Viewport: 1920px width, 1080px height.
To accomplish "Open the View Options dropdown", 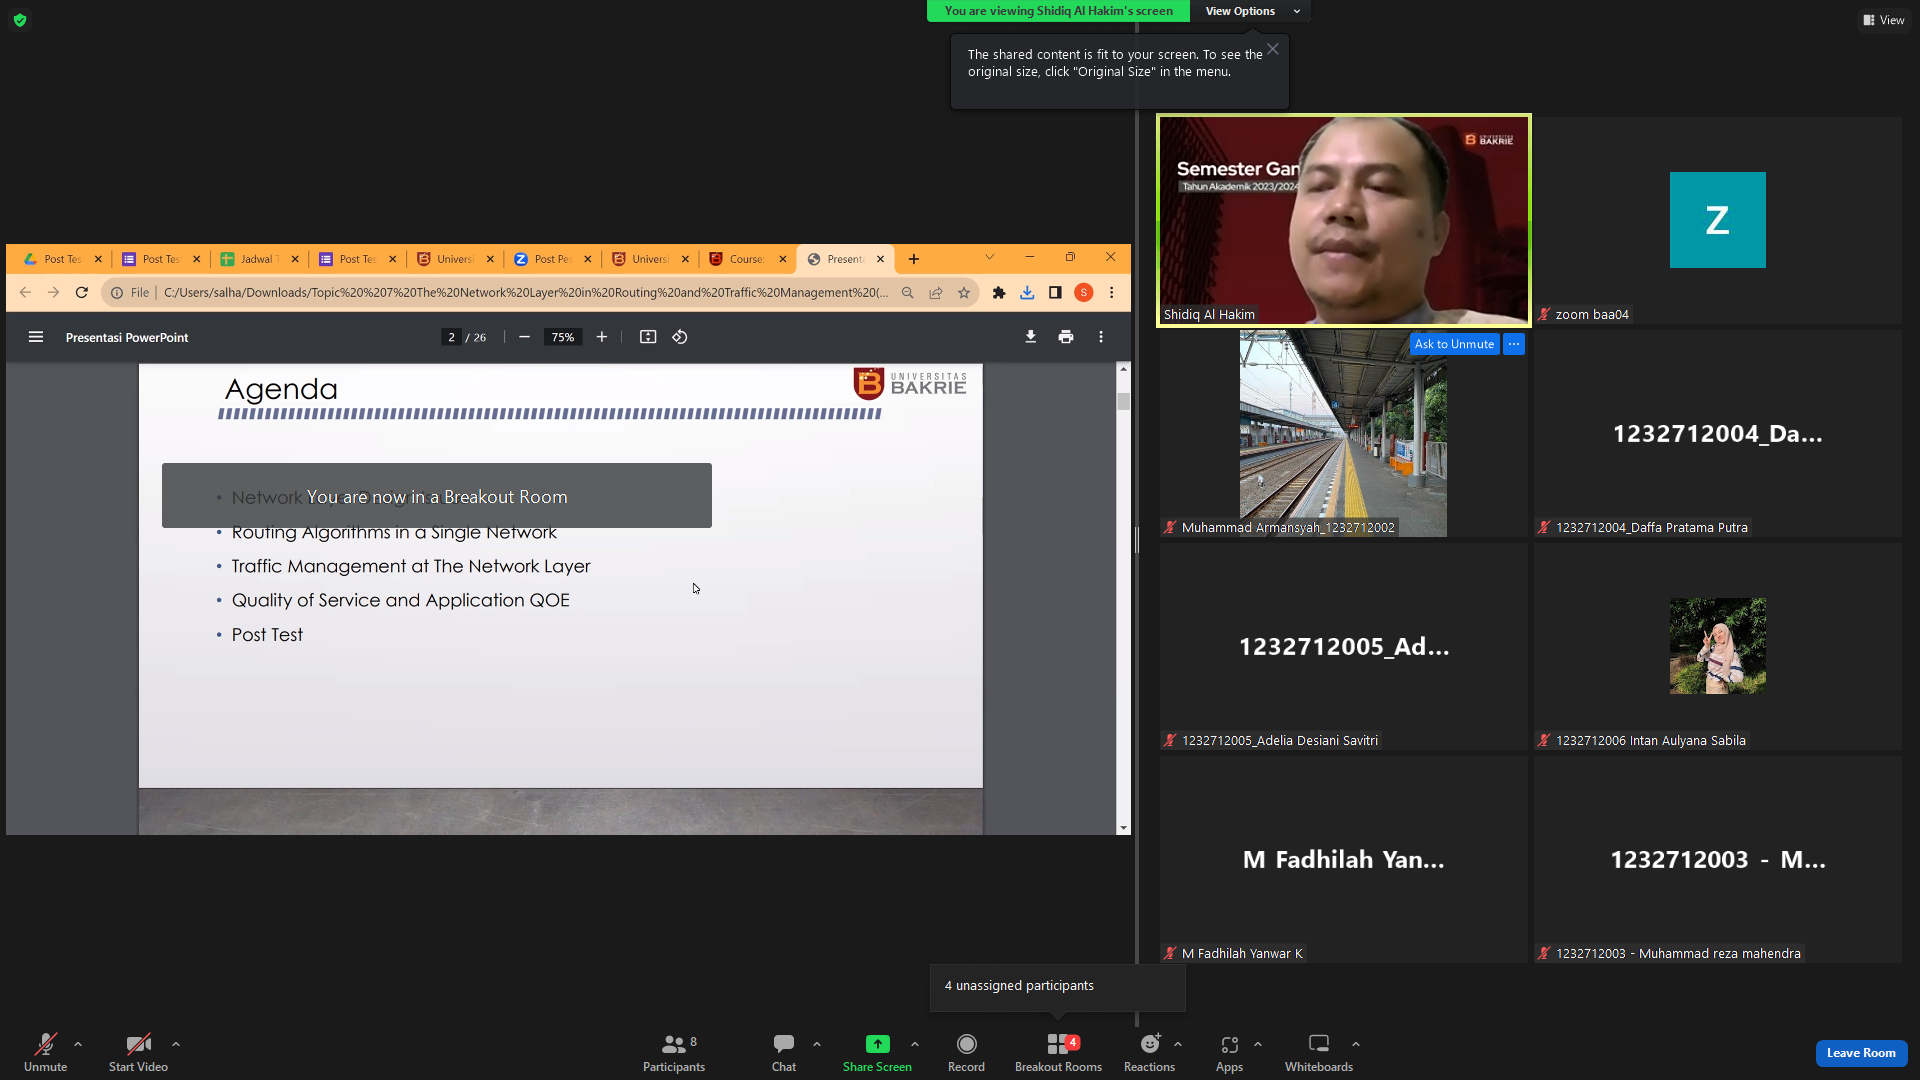I will [x=1250, y=11].
